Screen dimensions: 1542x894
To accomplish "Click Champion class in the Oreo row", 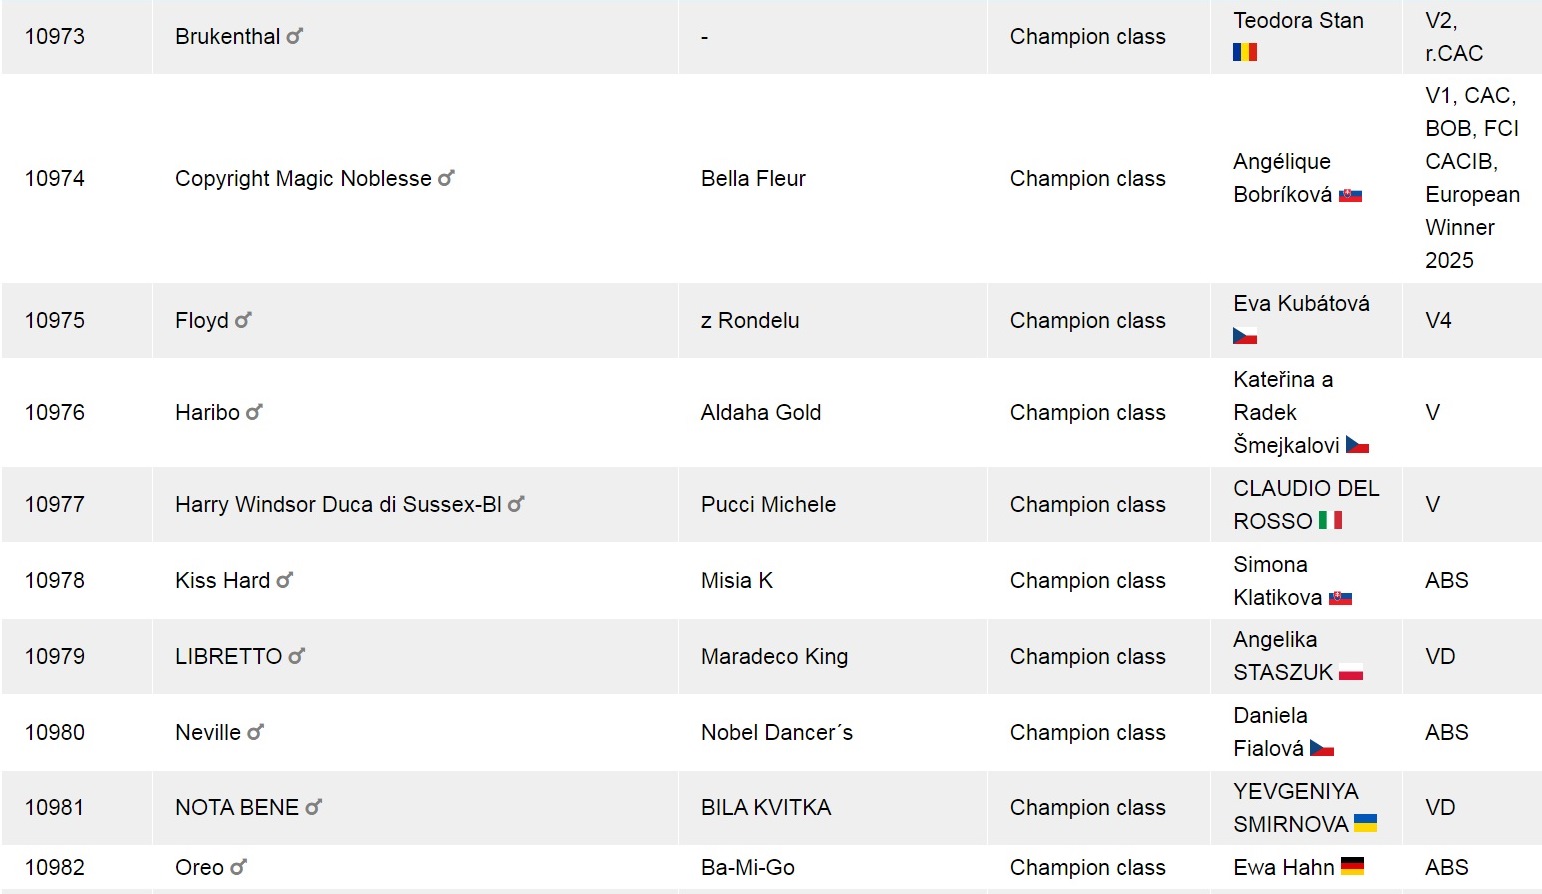I will pos(1087,867).
